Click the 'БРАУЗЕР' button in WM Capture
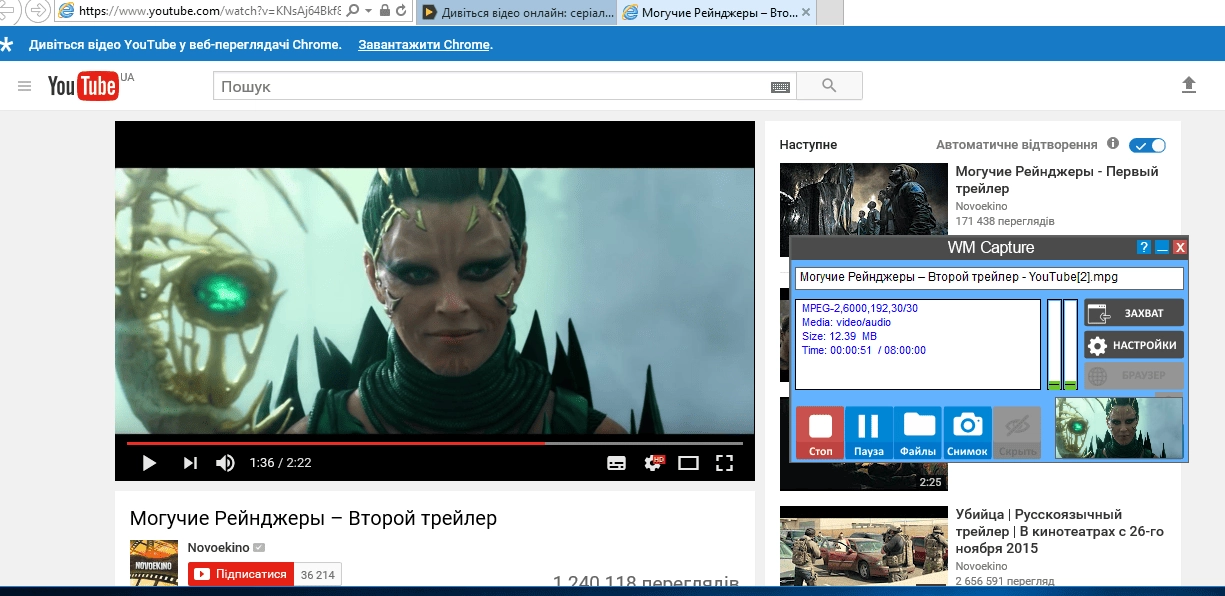 pos(1134,376)
